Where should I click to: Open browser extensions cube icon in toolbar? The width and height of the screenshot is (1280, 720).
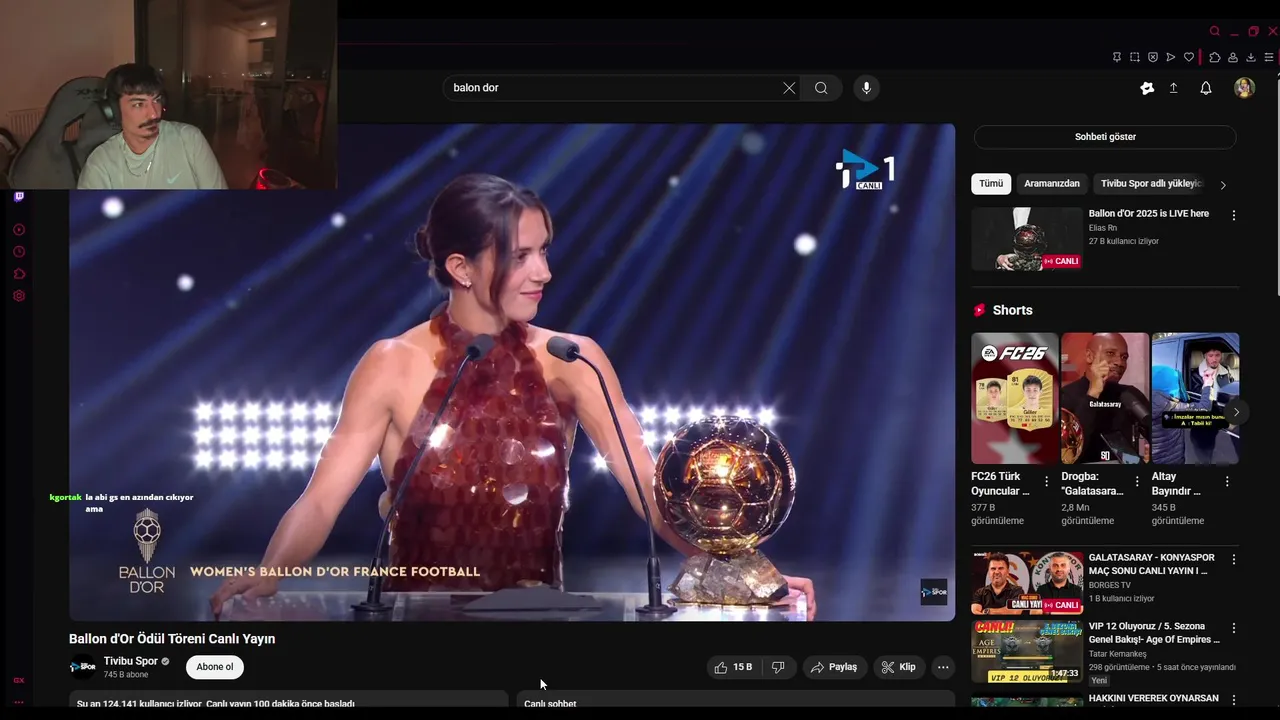tap(1214, 58)
